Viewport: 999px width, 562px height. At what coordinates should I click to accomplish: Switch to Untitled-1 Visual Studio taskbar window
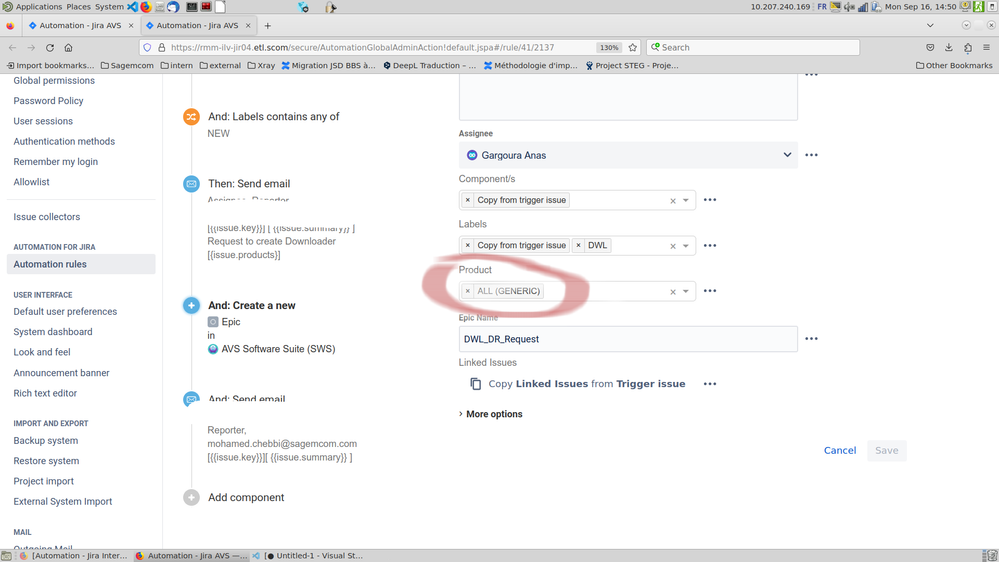tap(308, 556)
